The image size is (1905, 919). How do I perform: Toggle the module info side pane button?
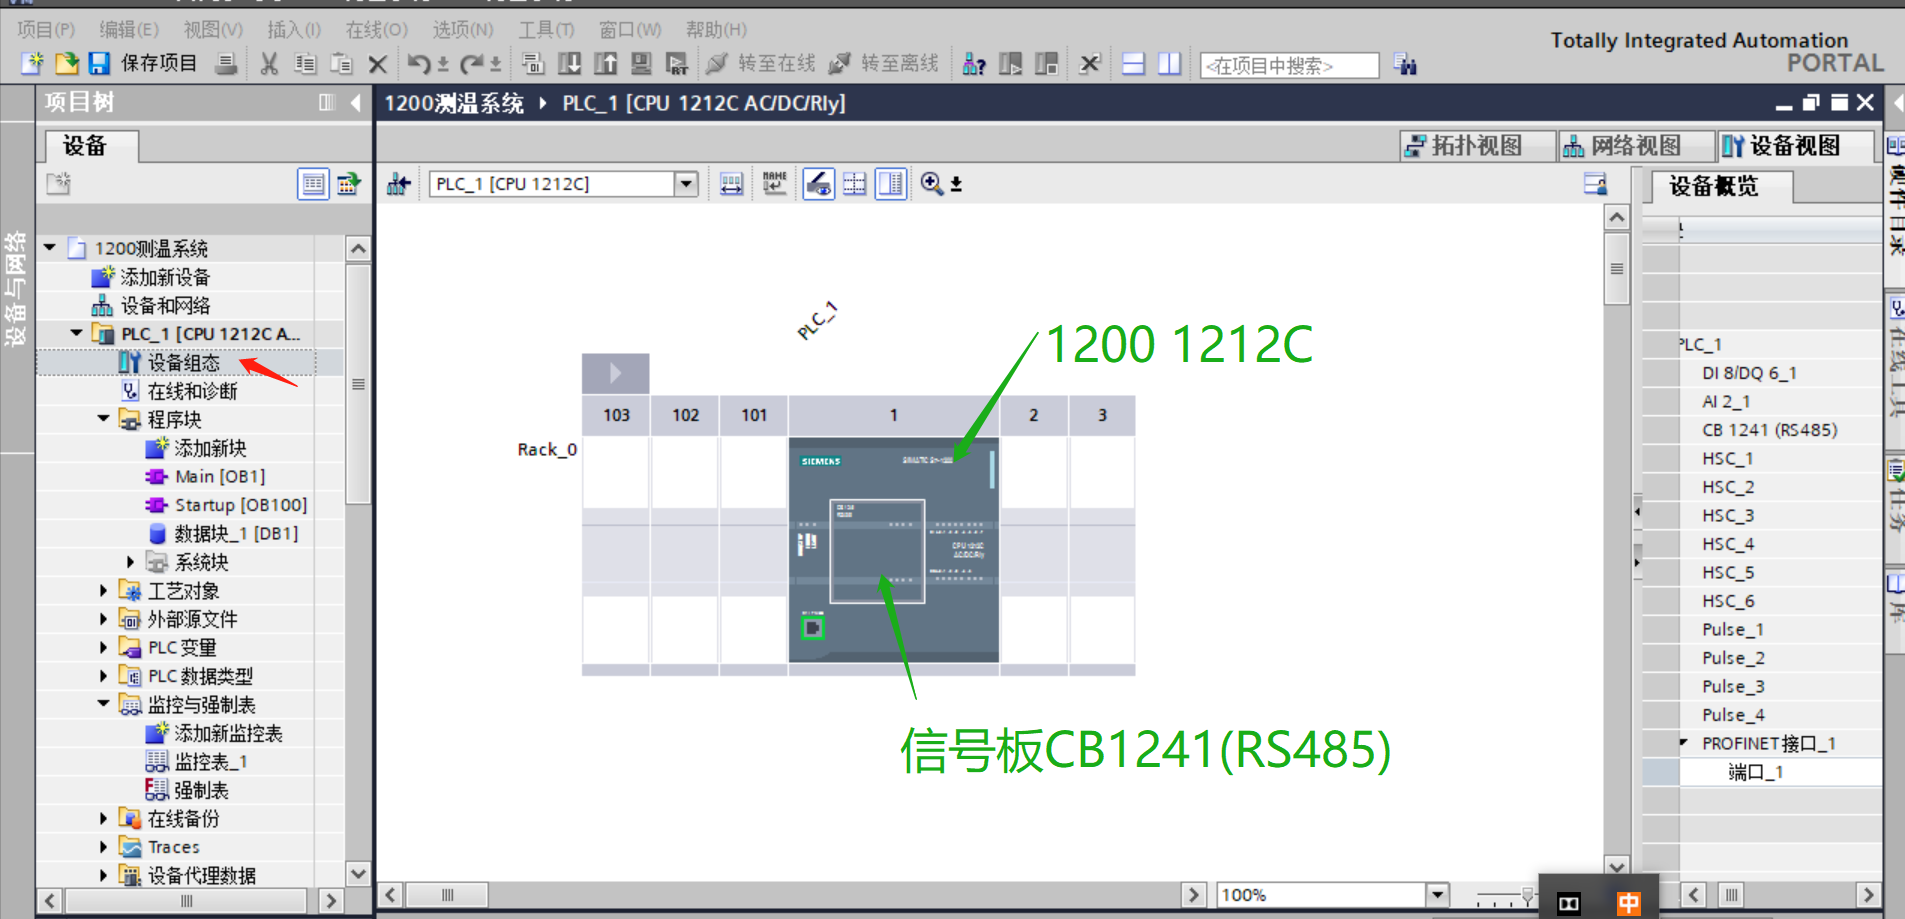[890, 184]
